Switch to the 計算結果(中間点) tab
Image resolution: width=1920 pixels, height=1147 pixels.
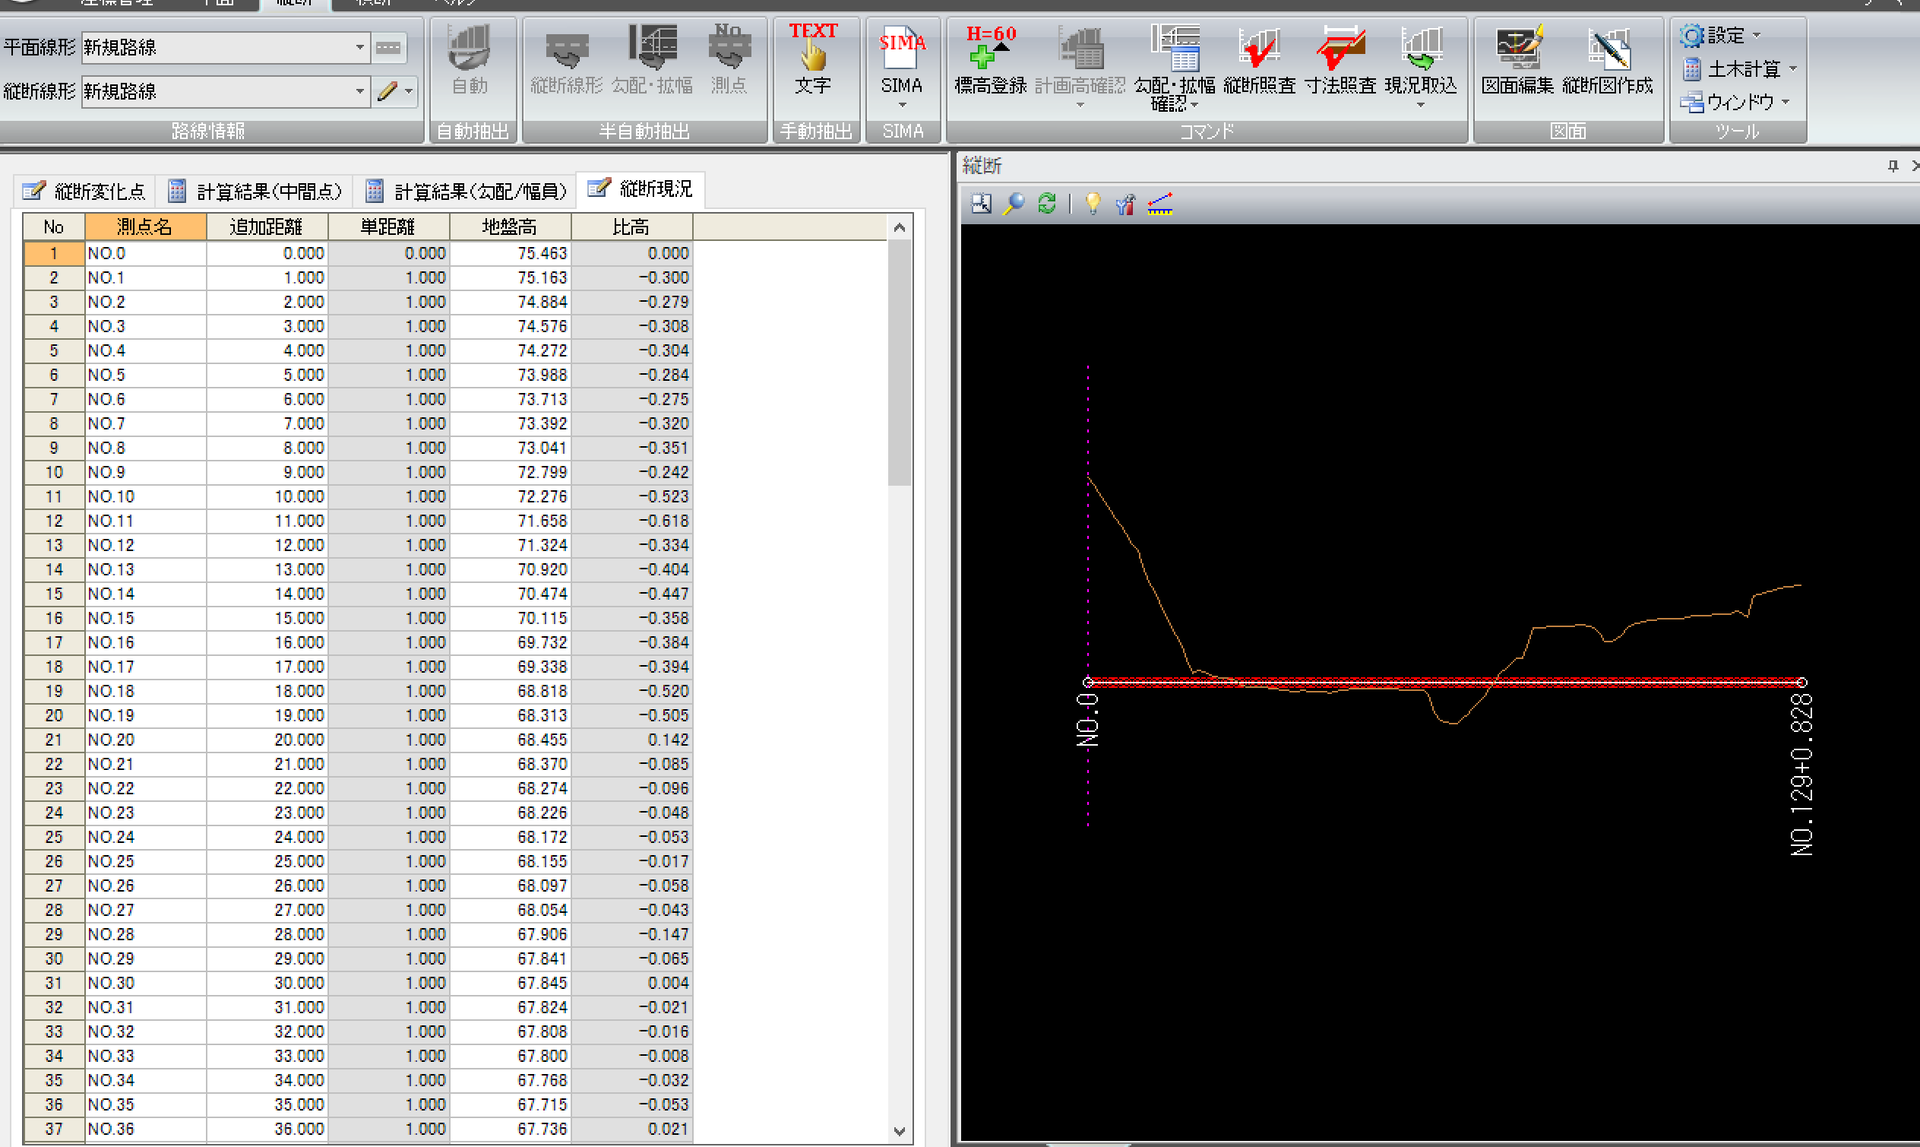coord(256,191)
